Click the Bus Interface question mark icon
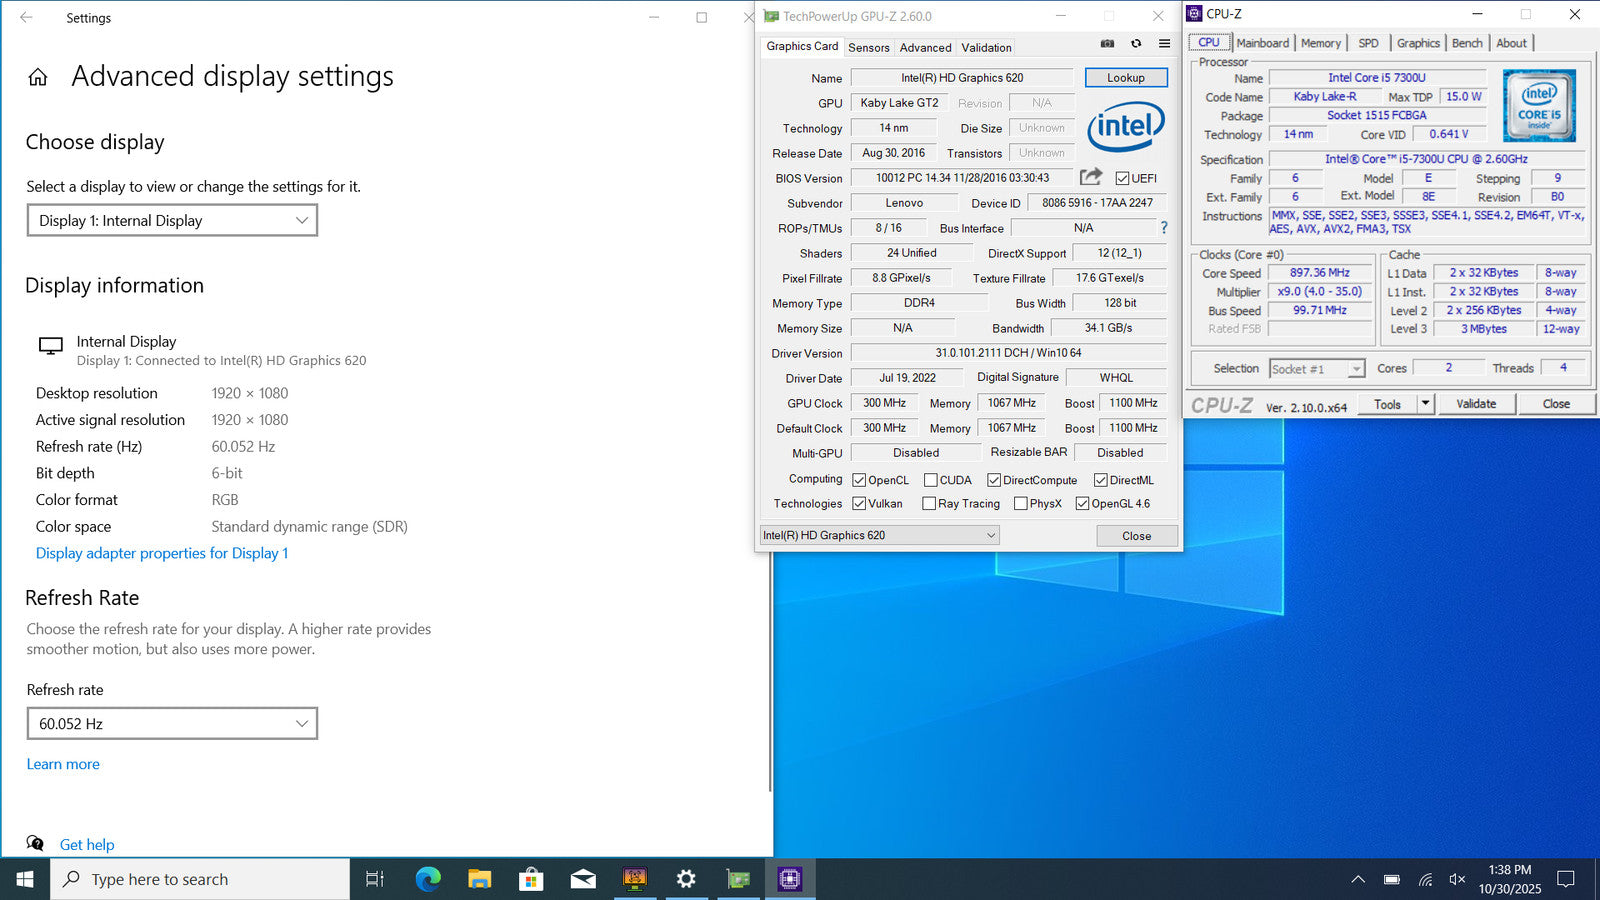Viewport: 1600px width, 900px height. click(1164, 228)
